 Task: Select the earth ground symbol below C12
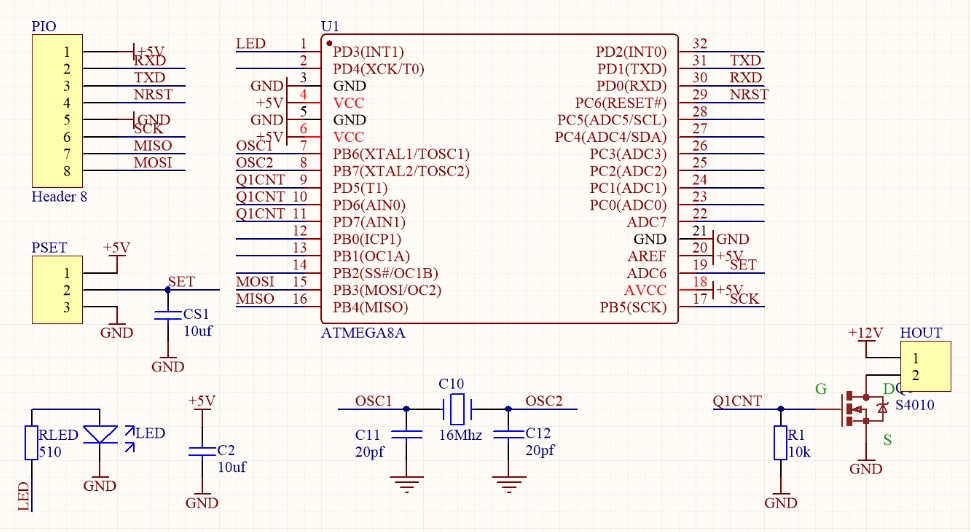508,484
